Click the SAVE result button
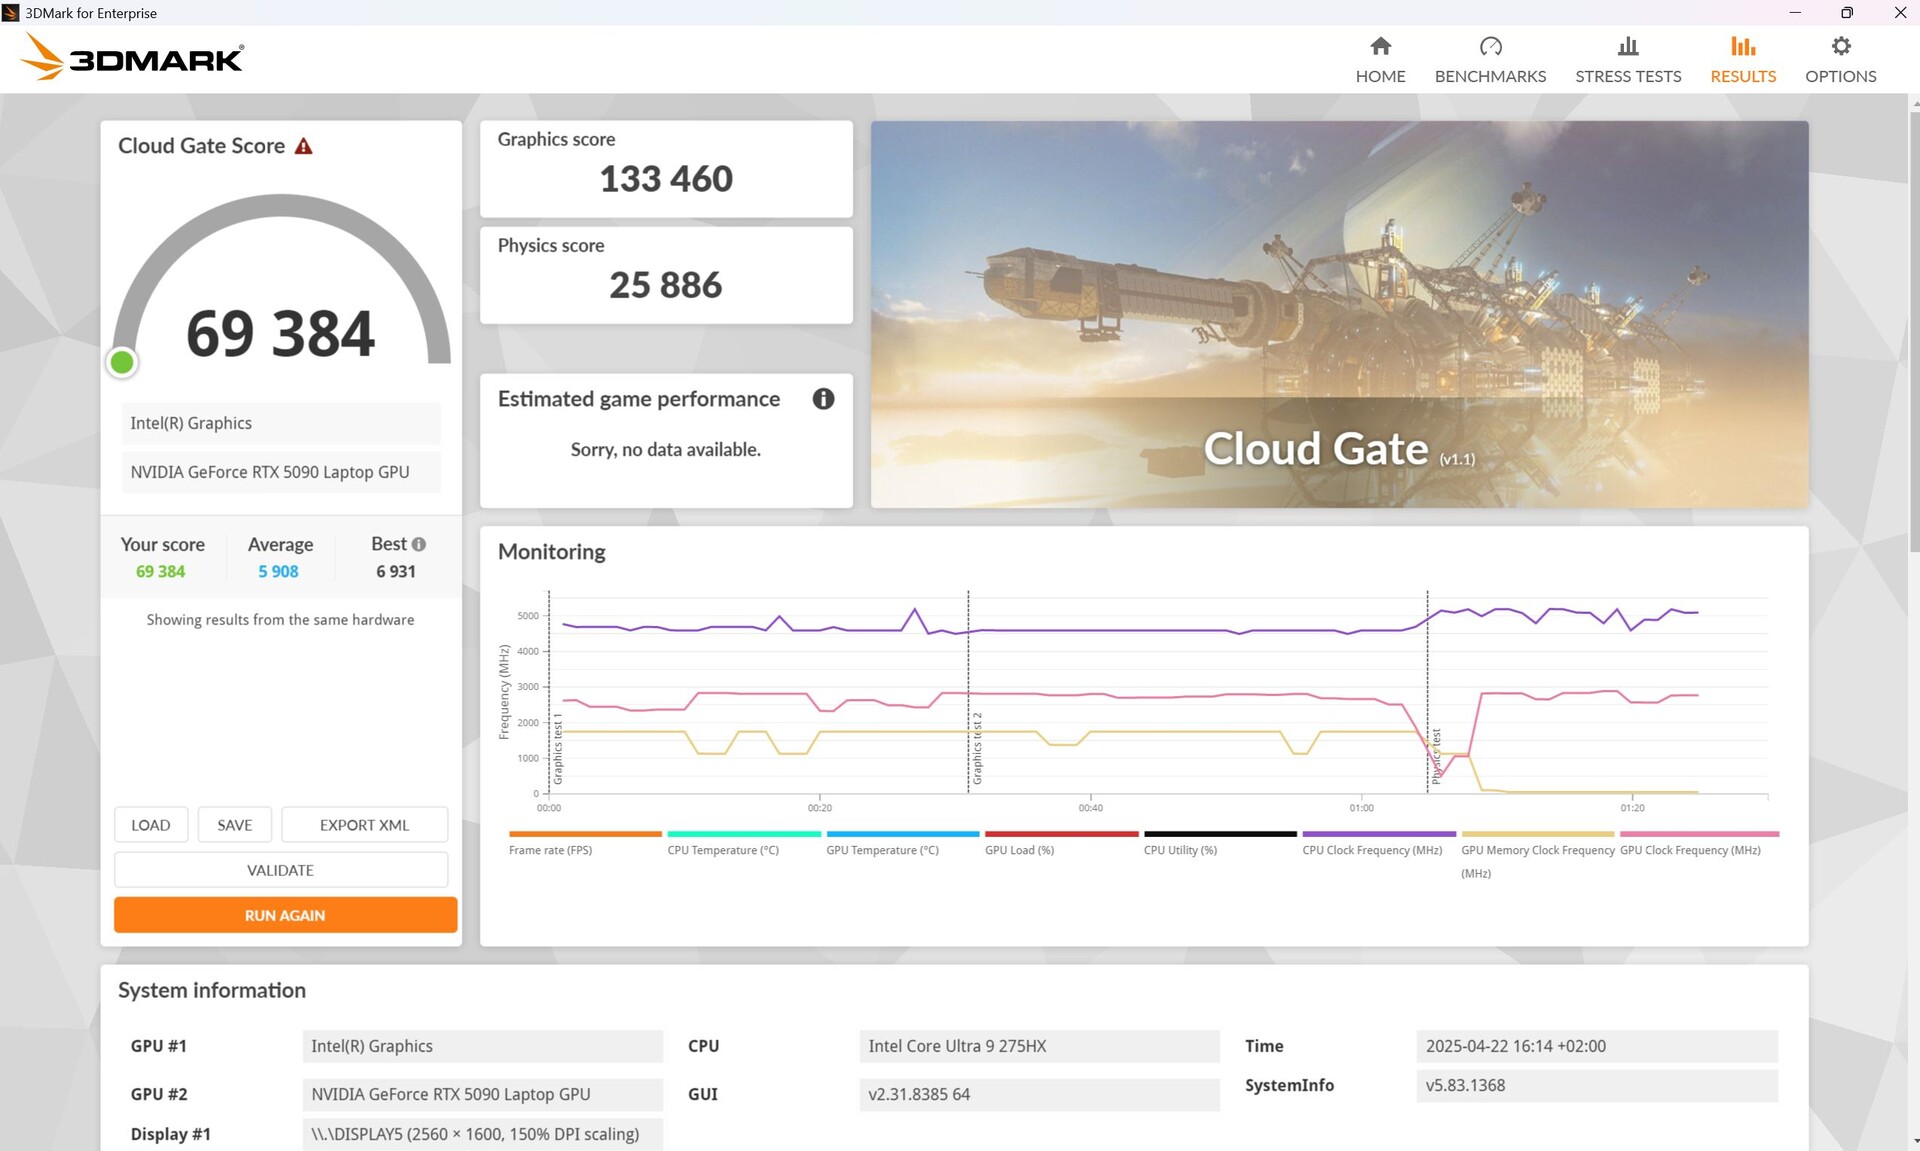Image resolution: width=1920 pixels, height=1151 pixels. 234,825
